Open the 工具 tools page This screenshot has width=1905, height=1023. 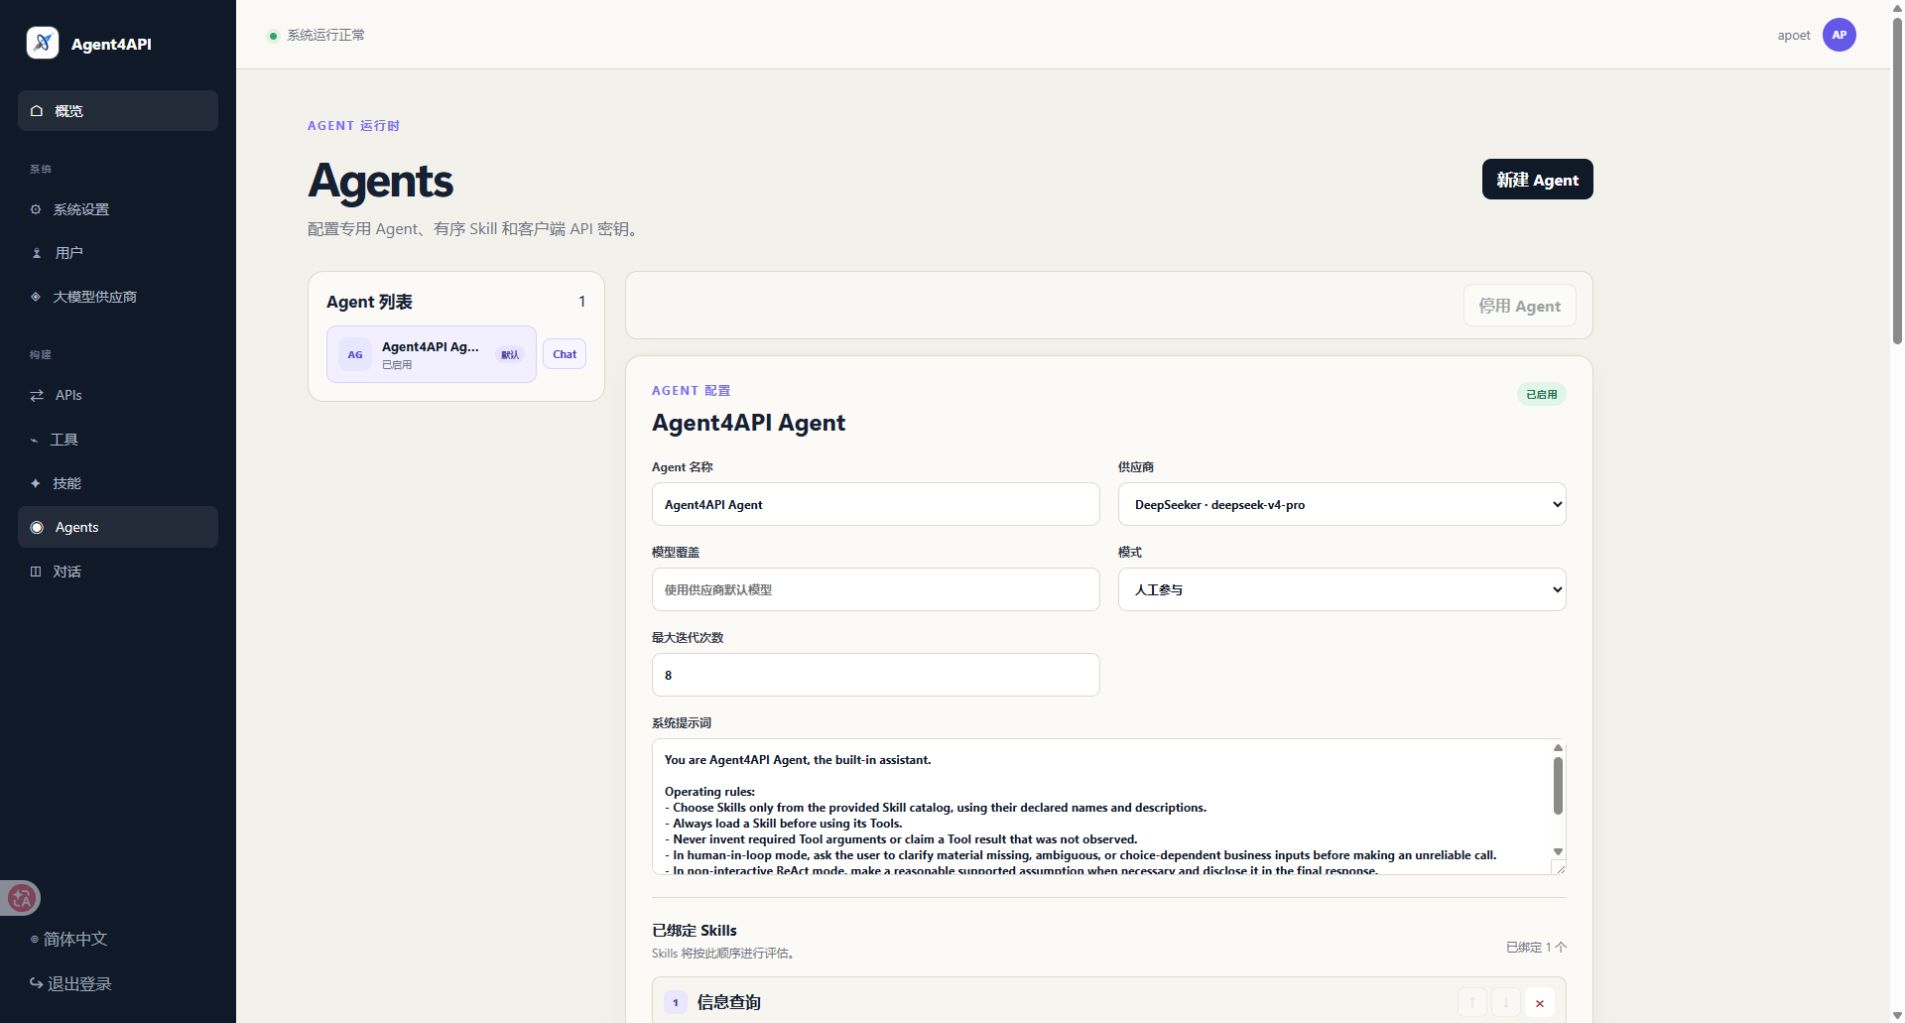118,440
